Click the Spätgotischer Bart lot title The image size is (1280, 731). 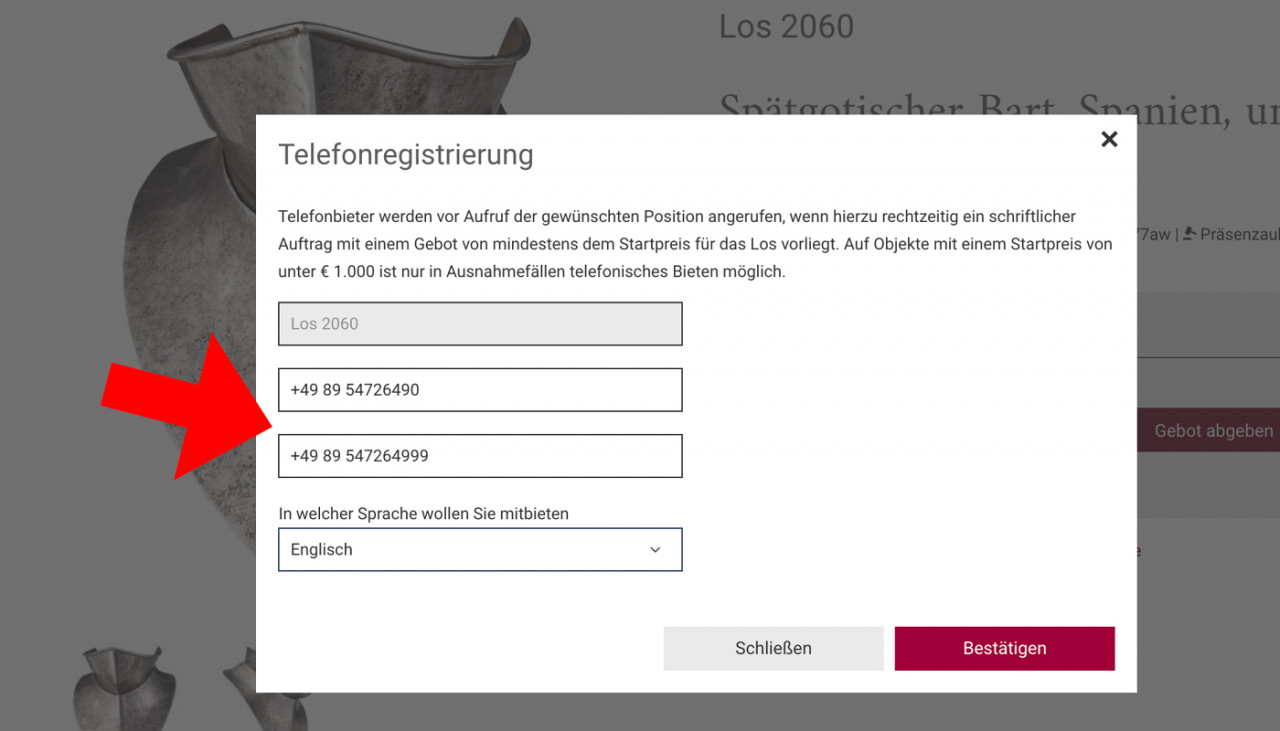(x=1000, y=104)
